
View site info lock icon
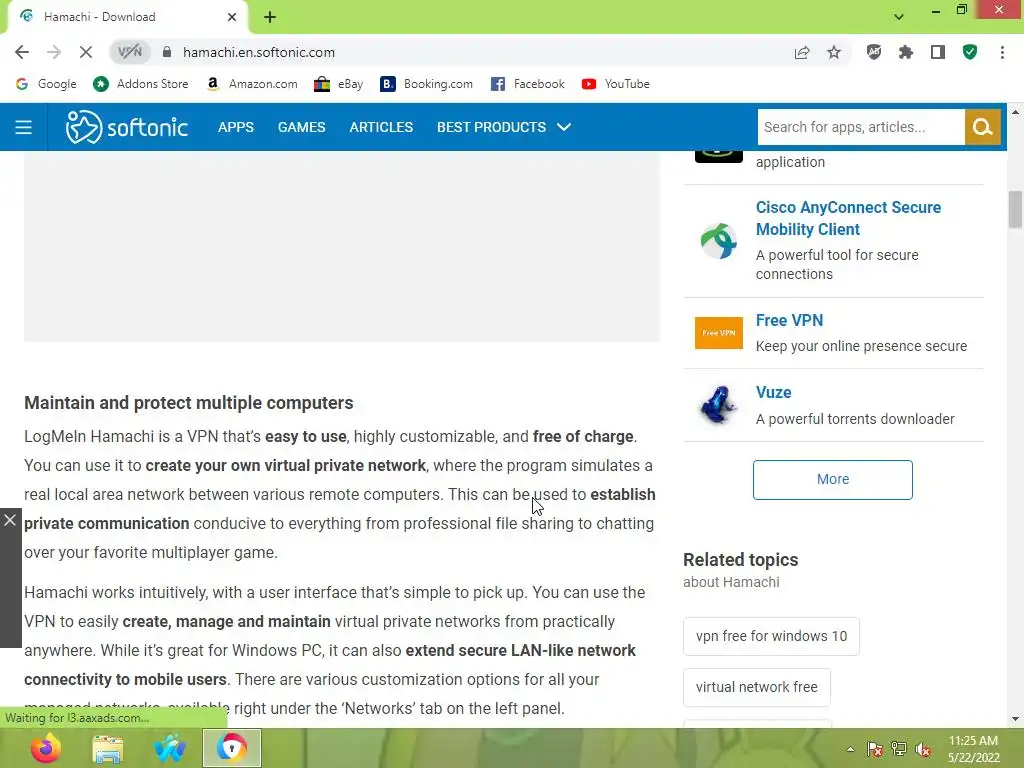click(167, 52)
